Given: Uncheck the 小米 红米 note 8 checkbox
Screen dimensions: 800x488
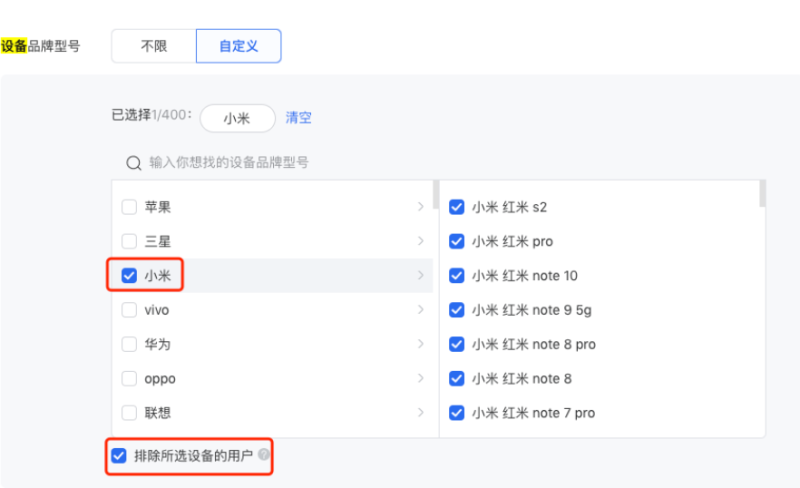Looking at the screenshot, I should coord(457,378).
